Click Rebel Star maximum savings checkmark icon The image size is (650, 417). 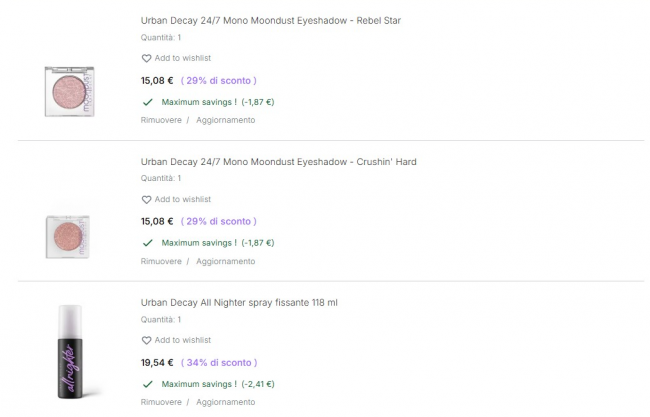147,102
